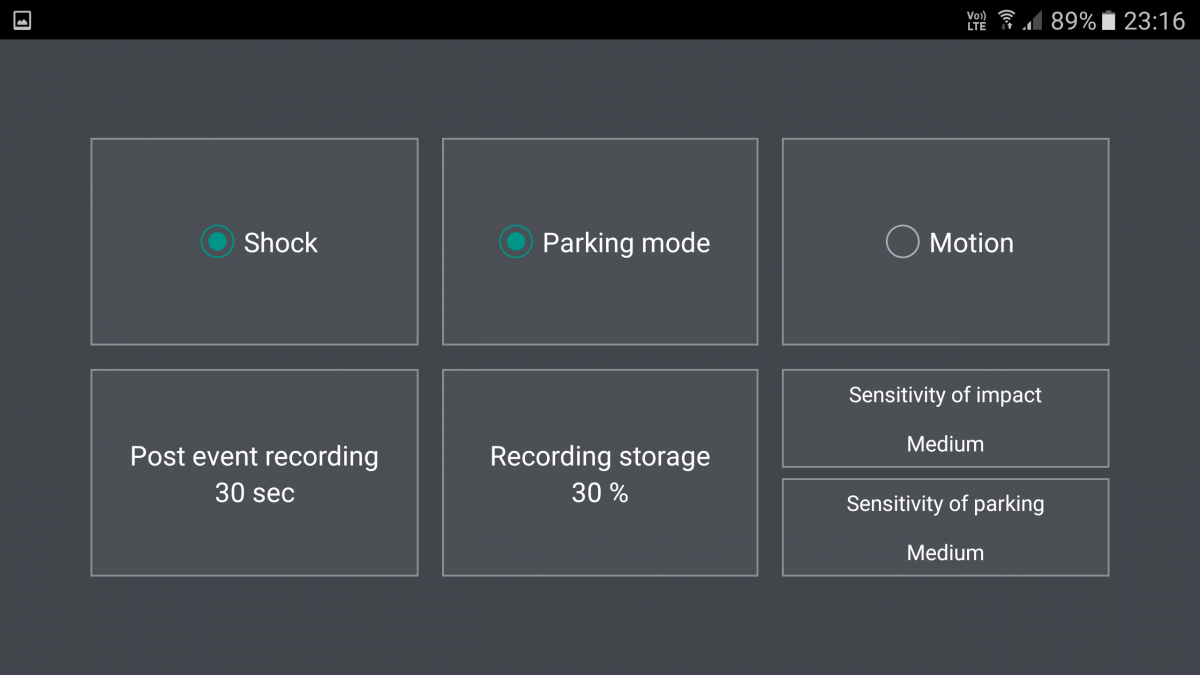The image size is (1200, 675).
Task: Tap the cellular signal strength icon
Action: pos(1033,20)
